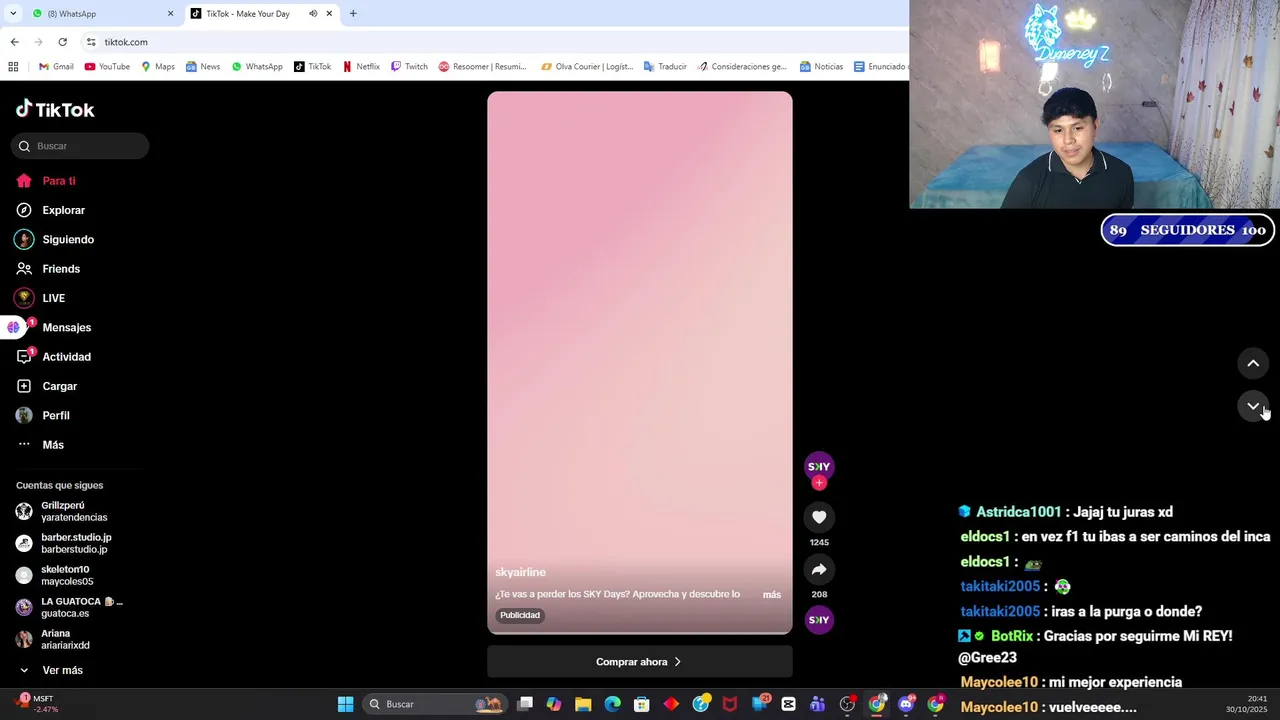Follow the SKY account plus button
Viewport: 1280px width, 720px height.
click(x=819, y=483)
